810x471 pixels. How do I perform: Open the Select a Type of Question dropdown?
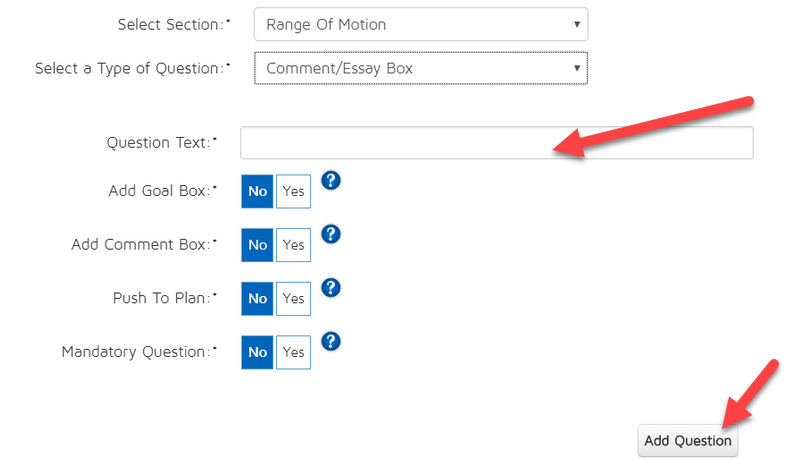click(420, 68)
